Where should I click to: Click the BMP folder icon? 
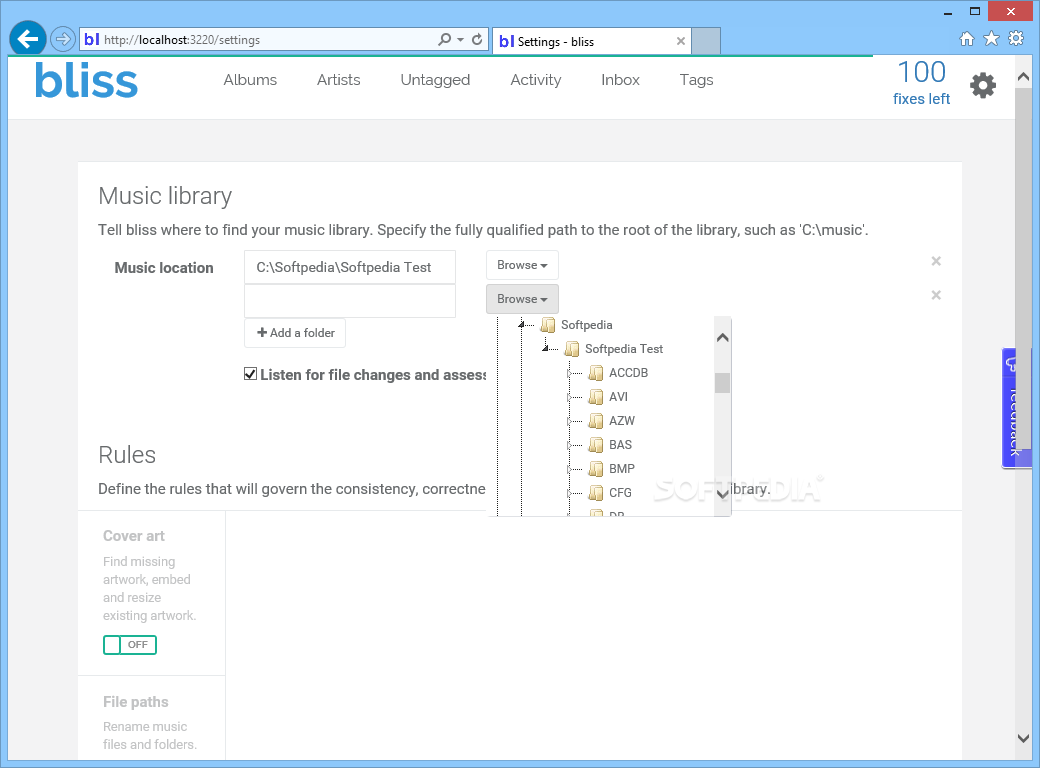(596, 469)
